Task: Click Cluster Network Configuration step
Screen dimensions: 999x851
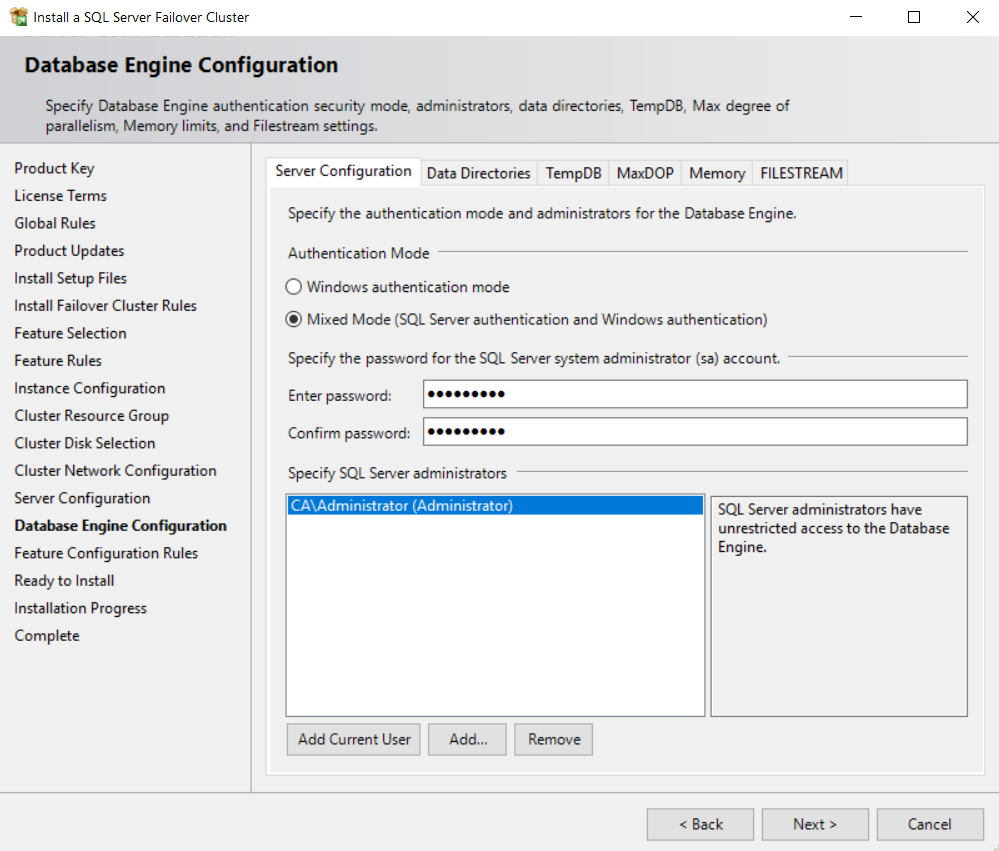Action: click(115, 471)
